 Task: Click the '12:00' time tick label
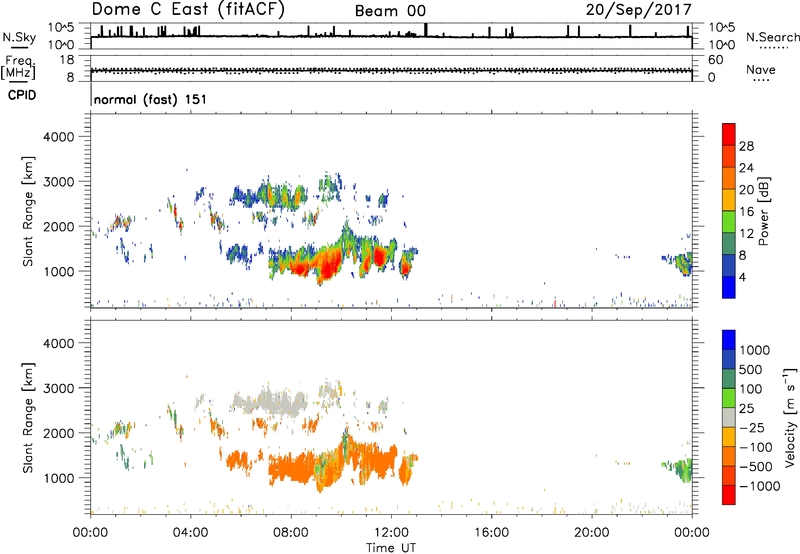(x=391, y=533)
